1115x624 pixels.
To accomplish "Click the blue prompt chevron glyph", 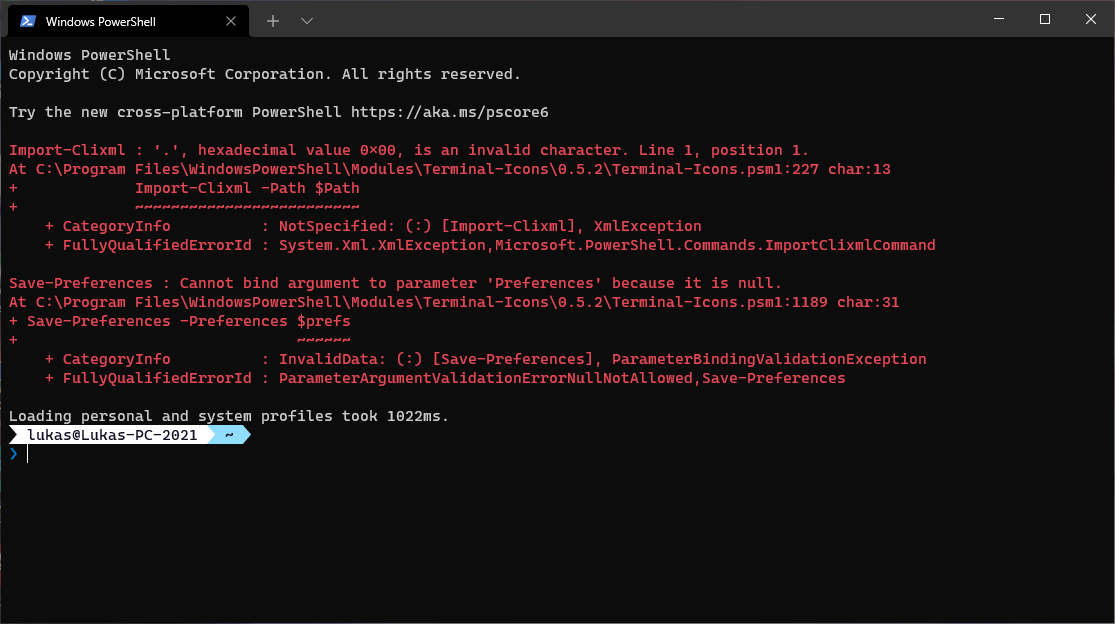I will coord(14,453).
